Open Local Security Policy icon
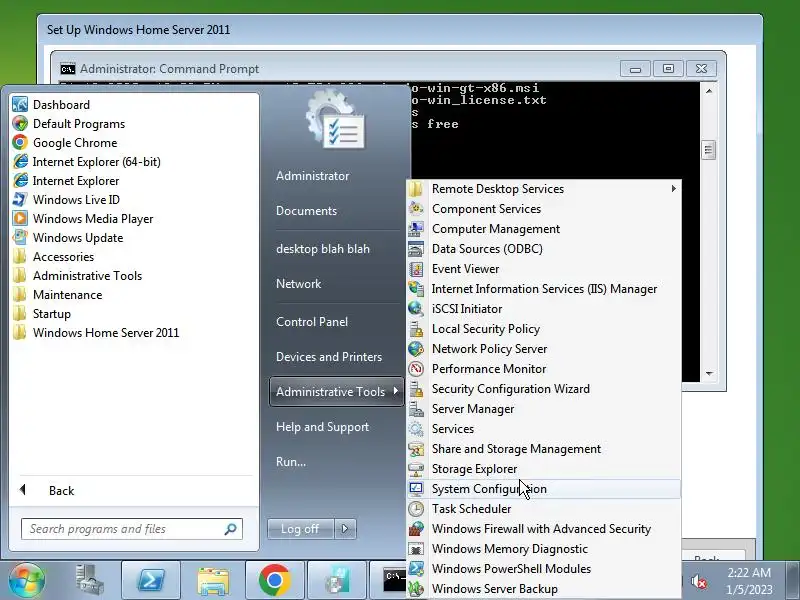 coord(416,329)
